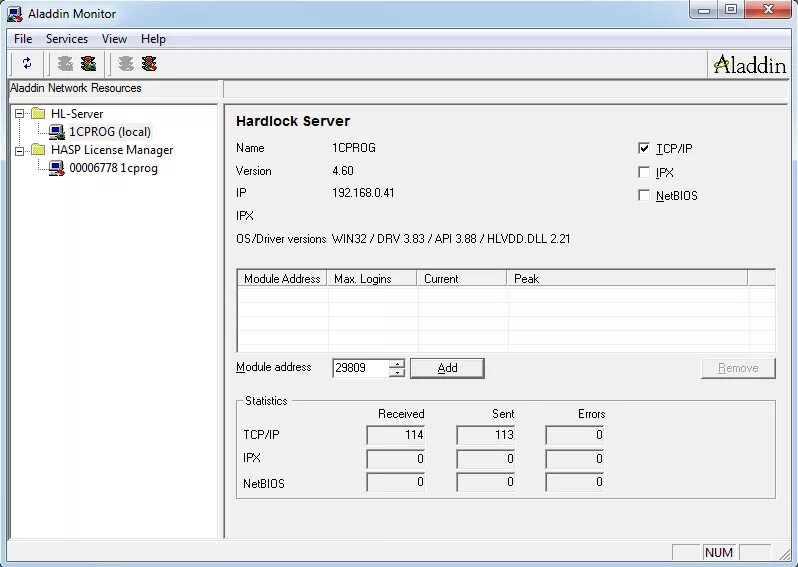Select the HL-Server tree label
The height and width of the screenshot is (567, 798).
click(x=77, y=114)
